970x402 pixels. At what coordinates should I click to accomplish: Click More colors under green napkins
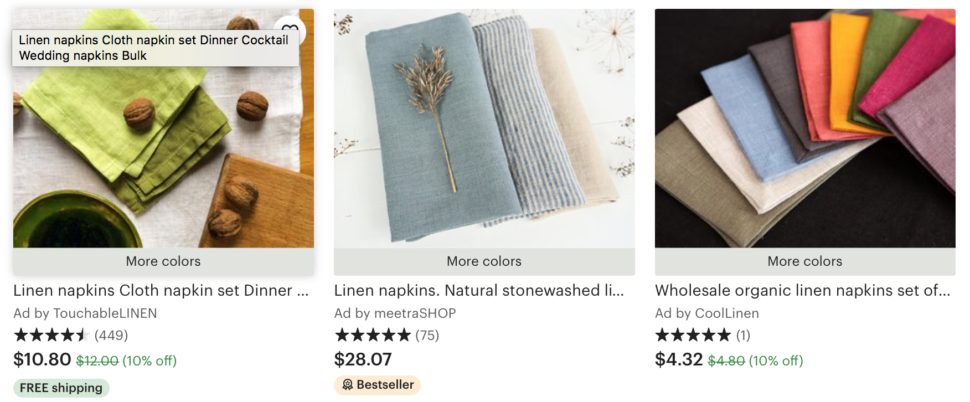(x=163, y=261)
